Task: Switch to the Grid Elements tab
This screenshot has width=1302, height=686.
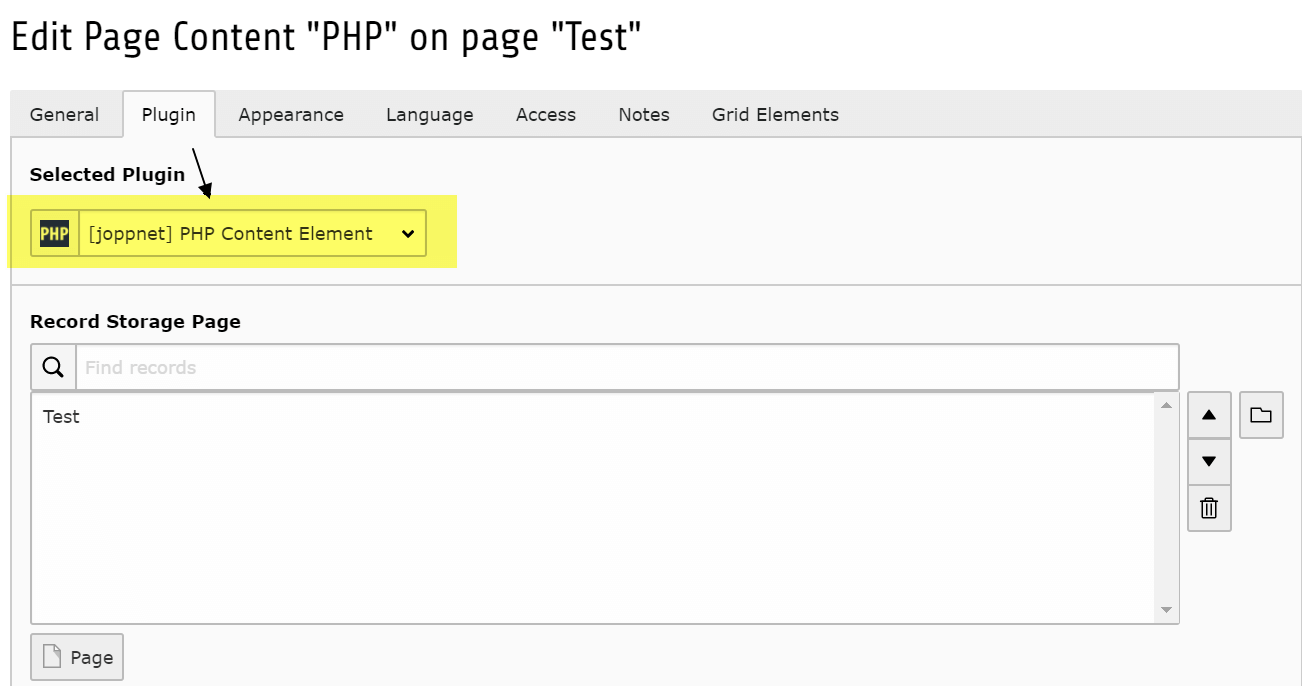Action: point(775,115)
